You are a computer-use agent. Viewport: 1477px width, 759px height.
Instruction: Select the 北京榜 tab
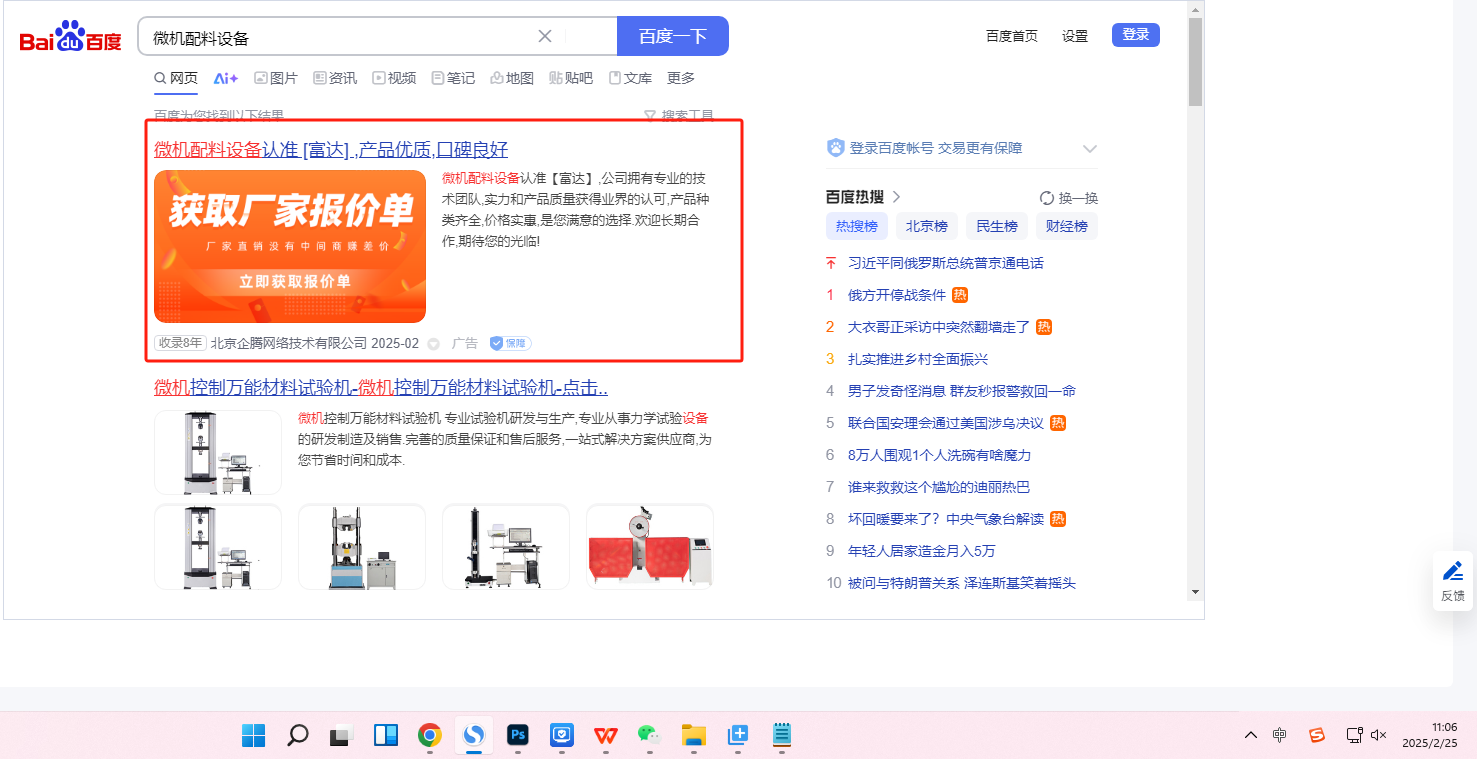point(927,226)
